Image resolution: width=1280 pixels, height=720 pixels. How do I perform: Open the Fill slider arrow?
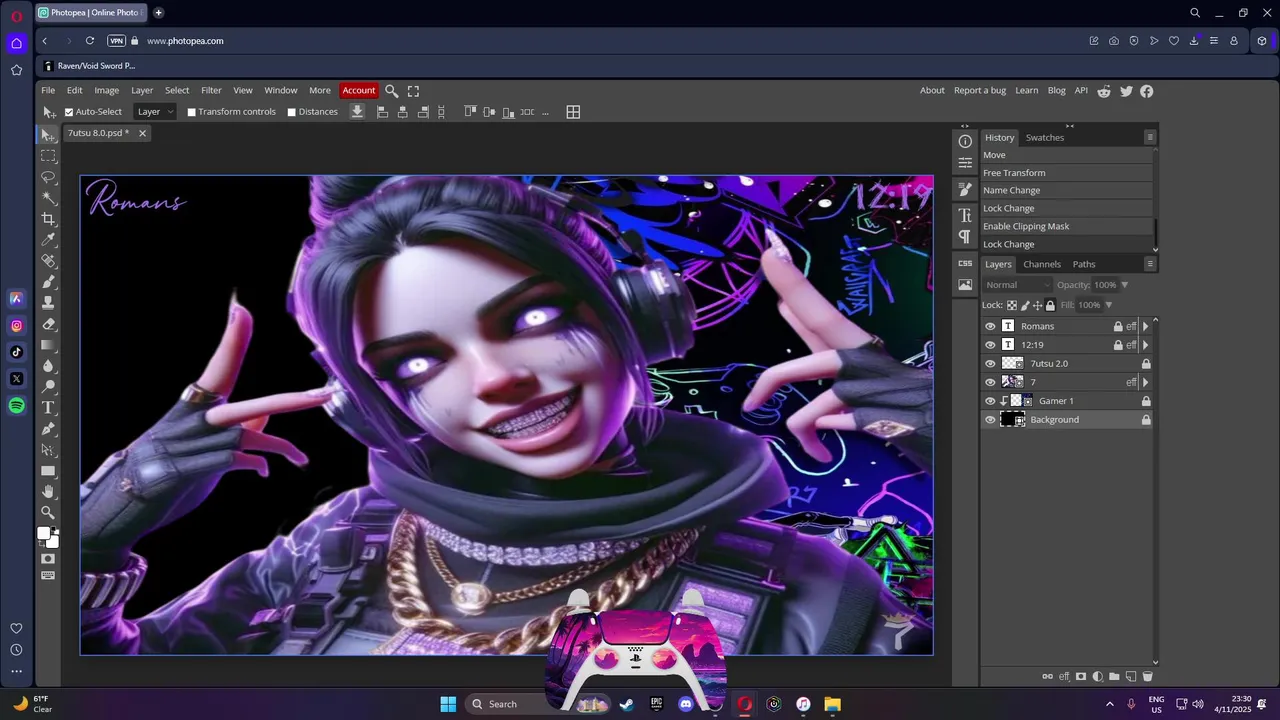pyautogui.click(x=1108, y=305)
